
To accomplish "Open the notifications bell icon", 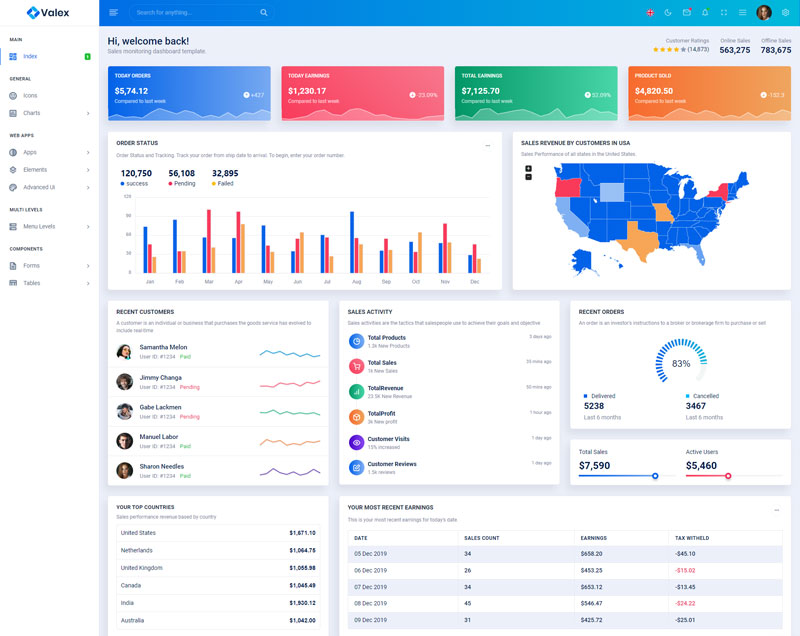I will [x=705, y=12].
